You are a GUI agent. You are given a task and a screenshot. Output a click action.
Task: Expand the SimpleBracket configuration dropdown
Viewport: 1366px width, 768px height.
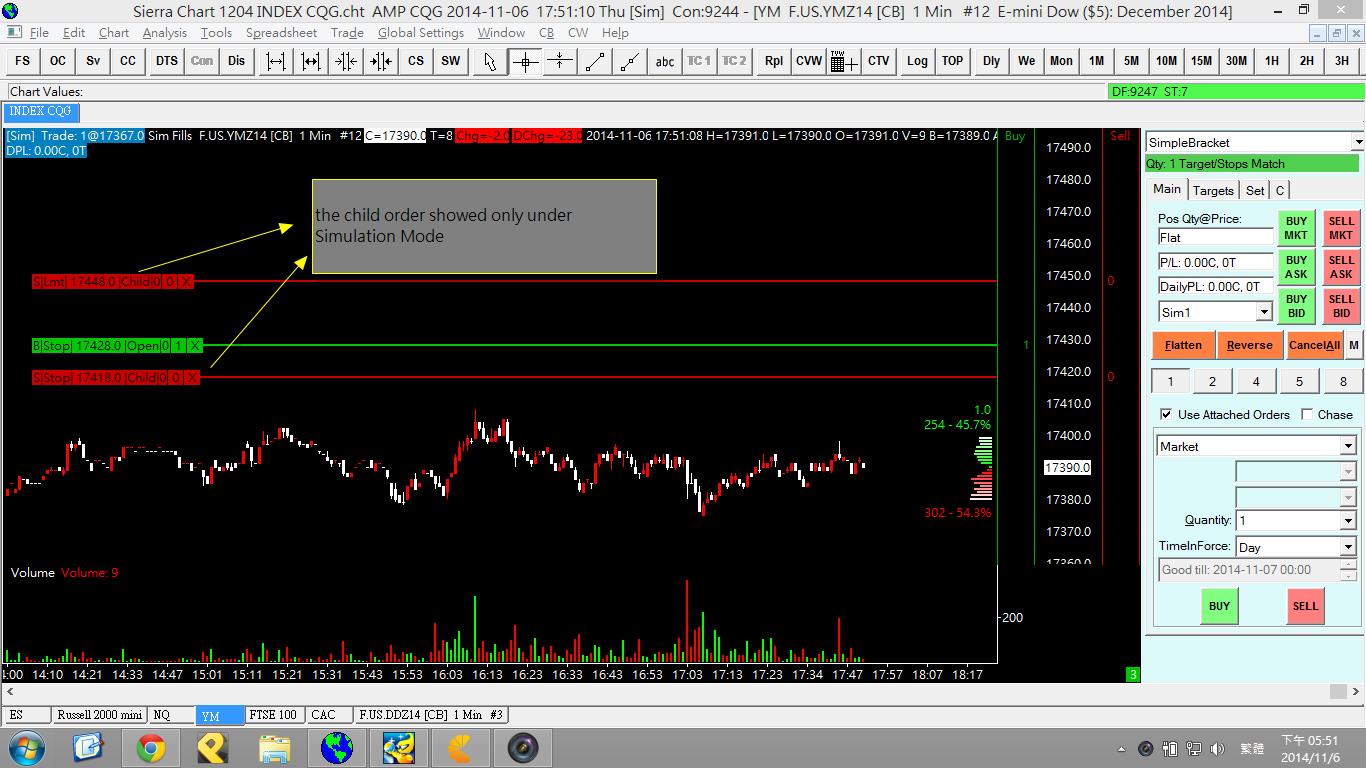point(1356,143)
